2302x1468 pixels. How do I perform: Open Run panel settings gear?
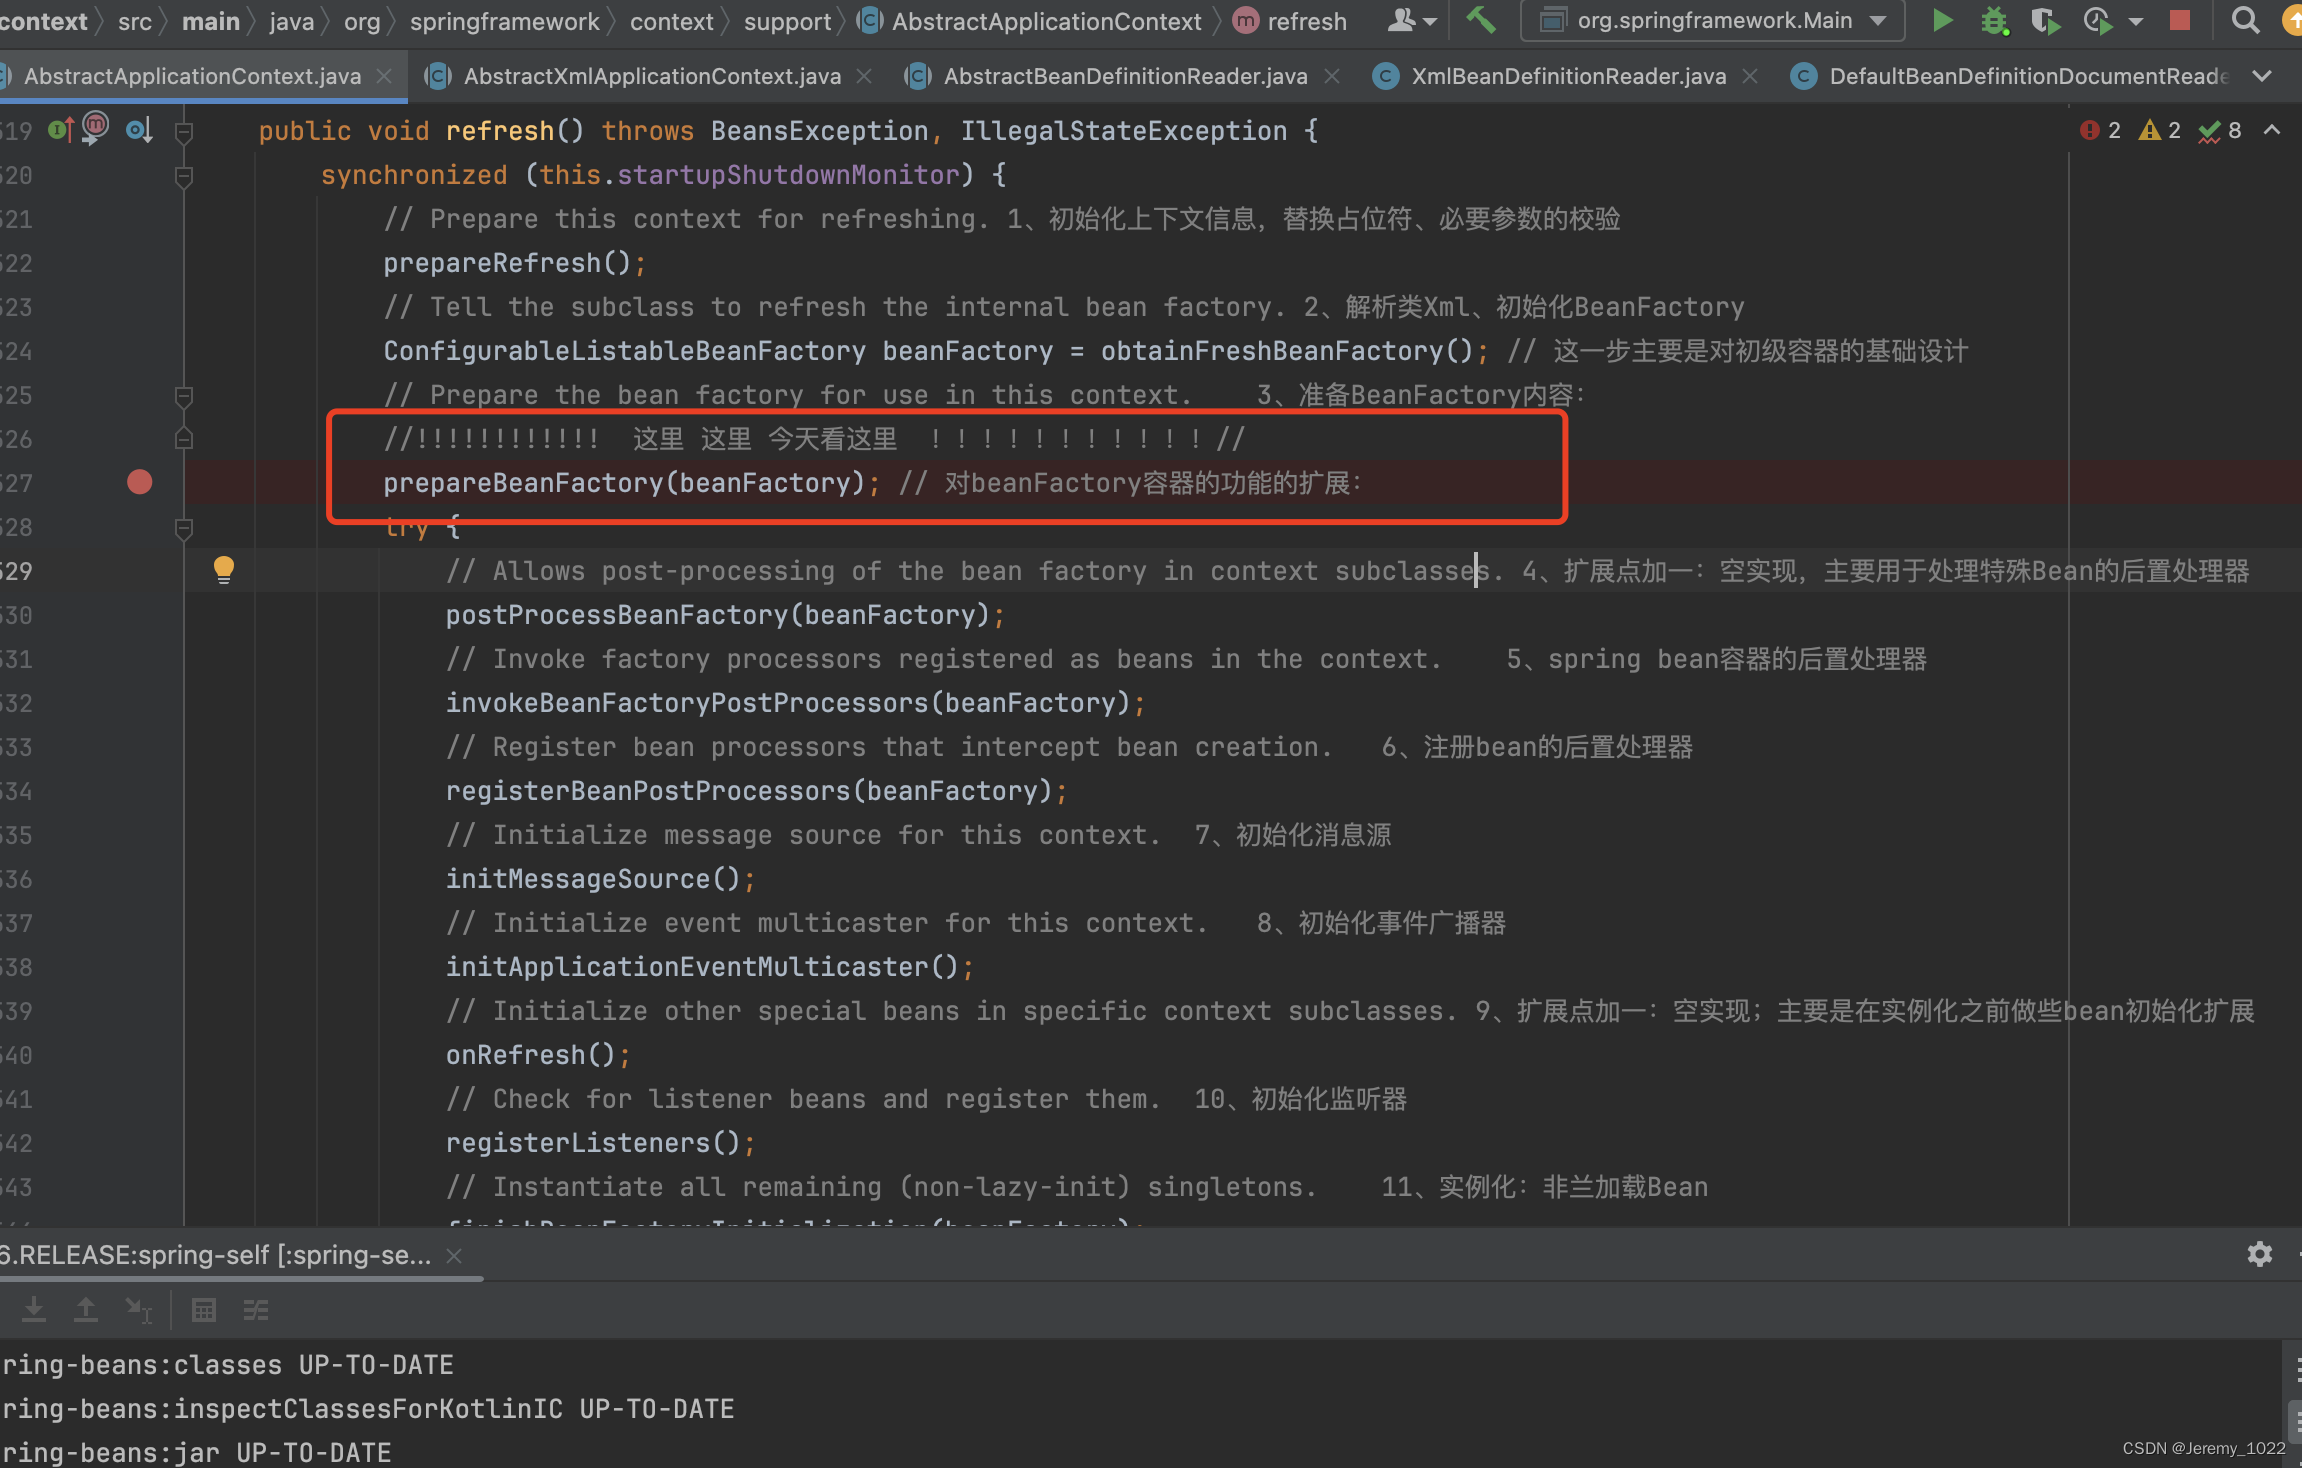(2260, 1254)
